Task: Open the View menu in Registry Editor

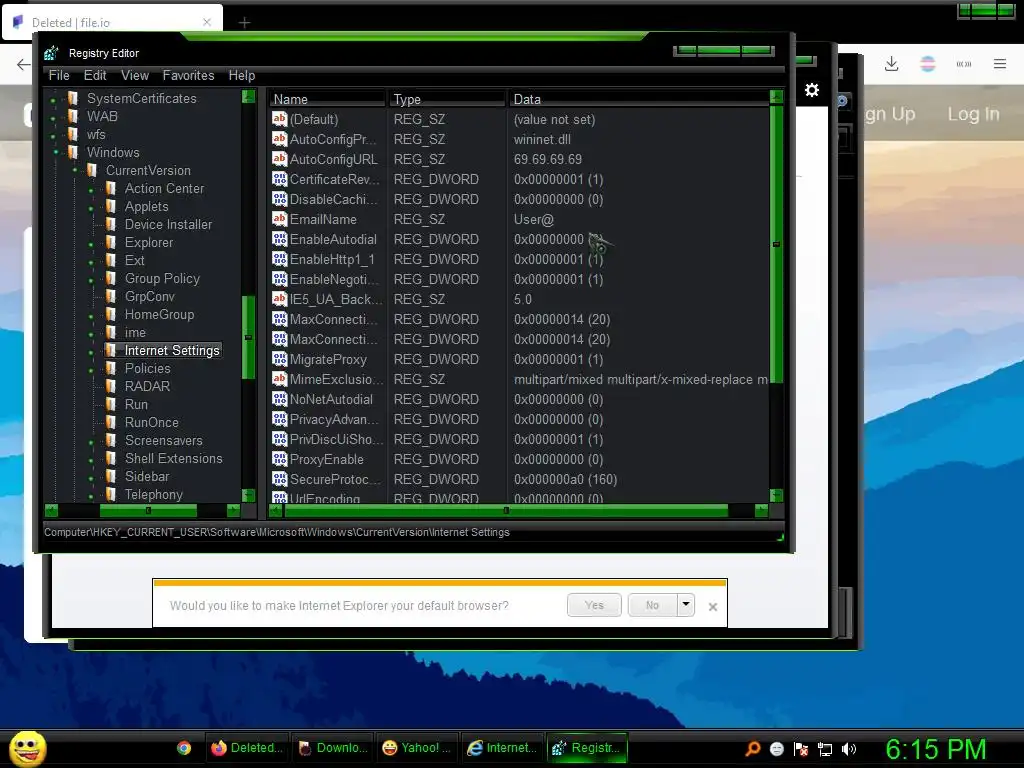Action: pos(135,75)
